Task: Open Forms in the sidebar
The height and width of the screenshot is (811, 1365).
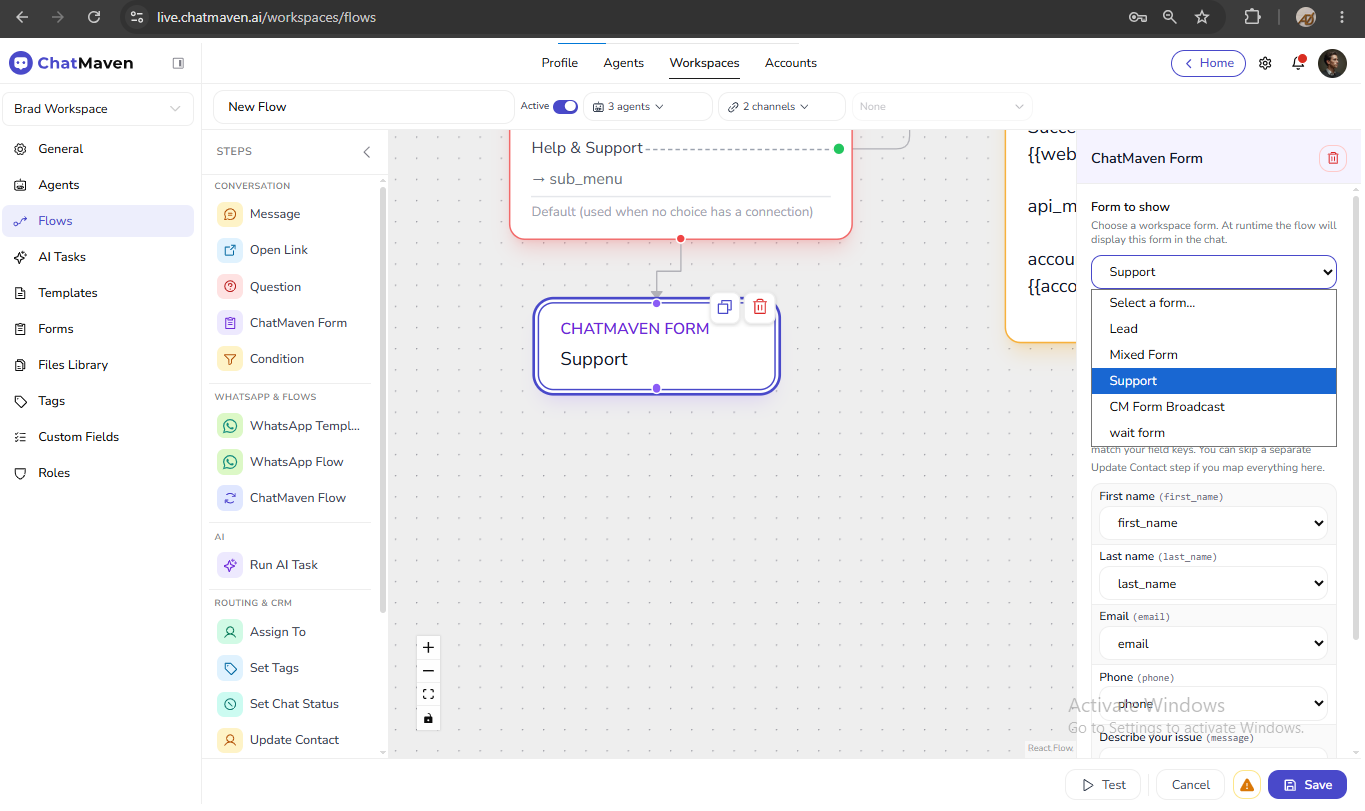Action: [x=98, y=329]
